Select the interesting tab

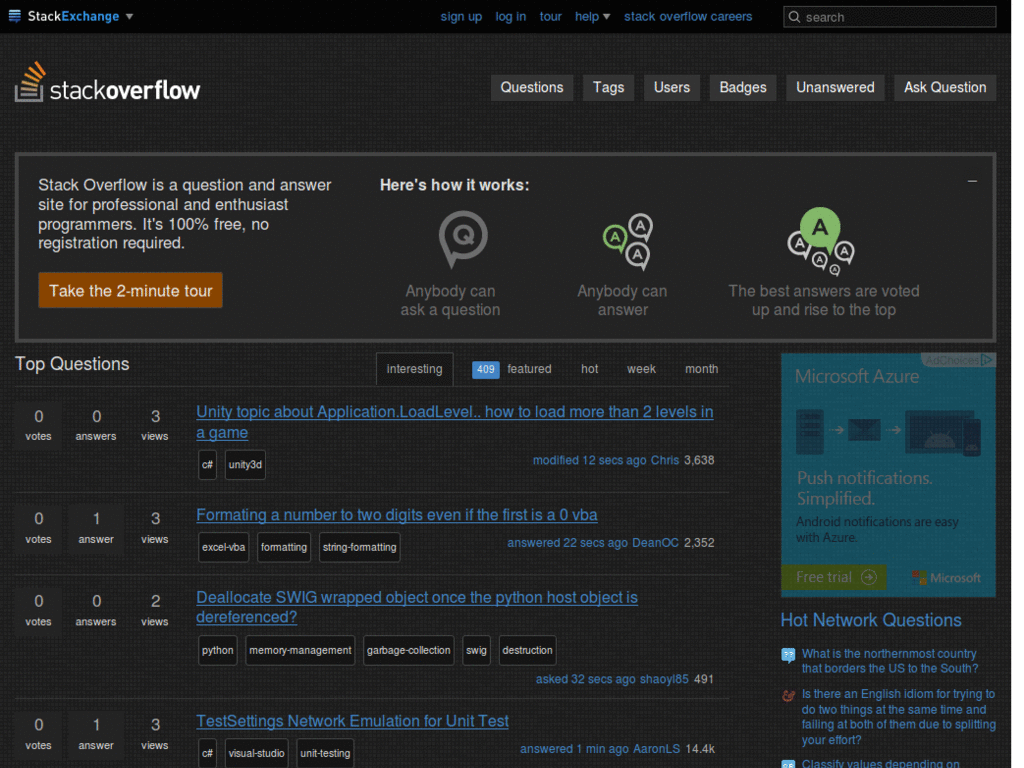pos(414,369)
